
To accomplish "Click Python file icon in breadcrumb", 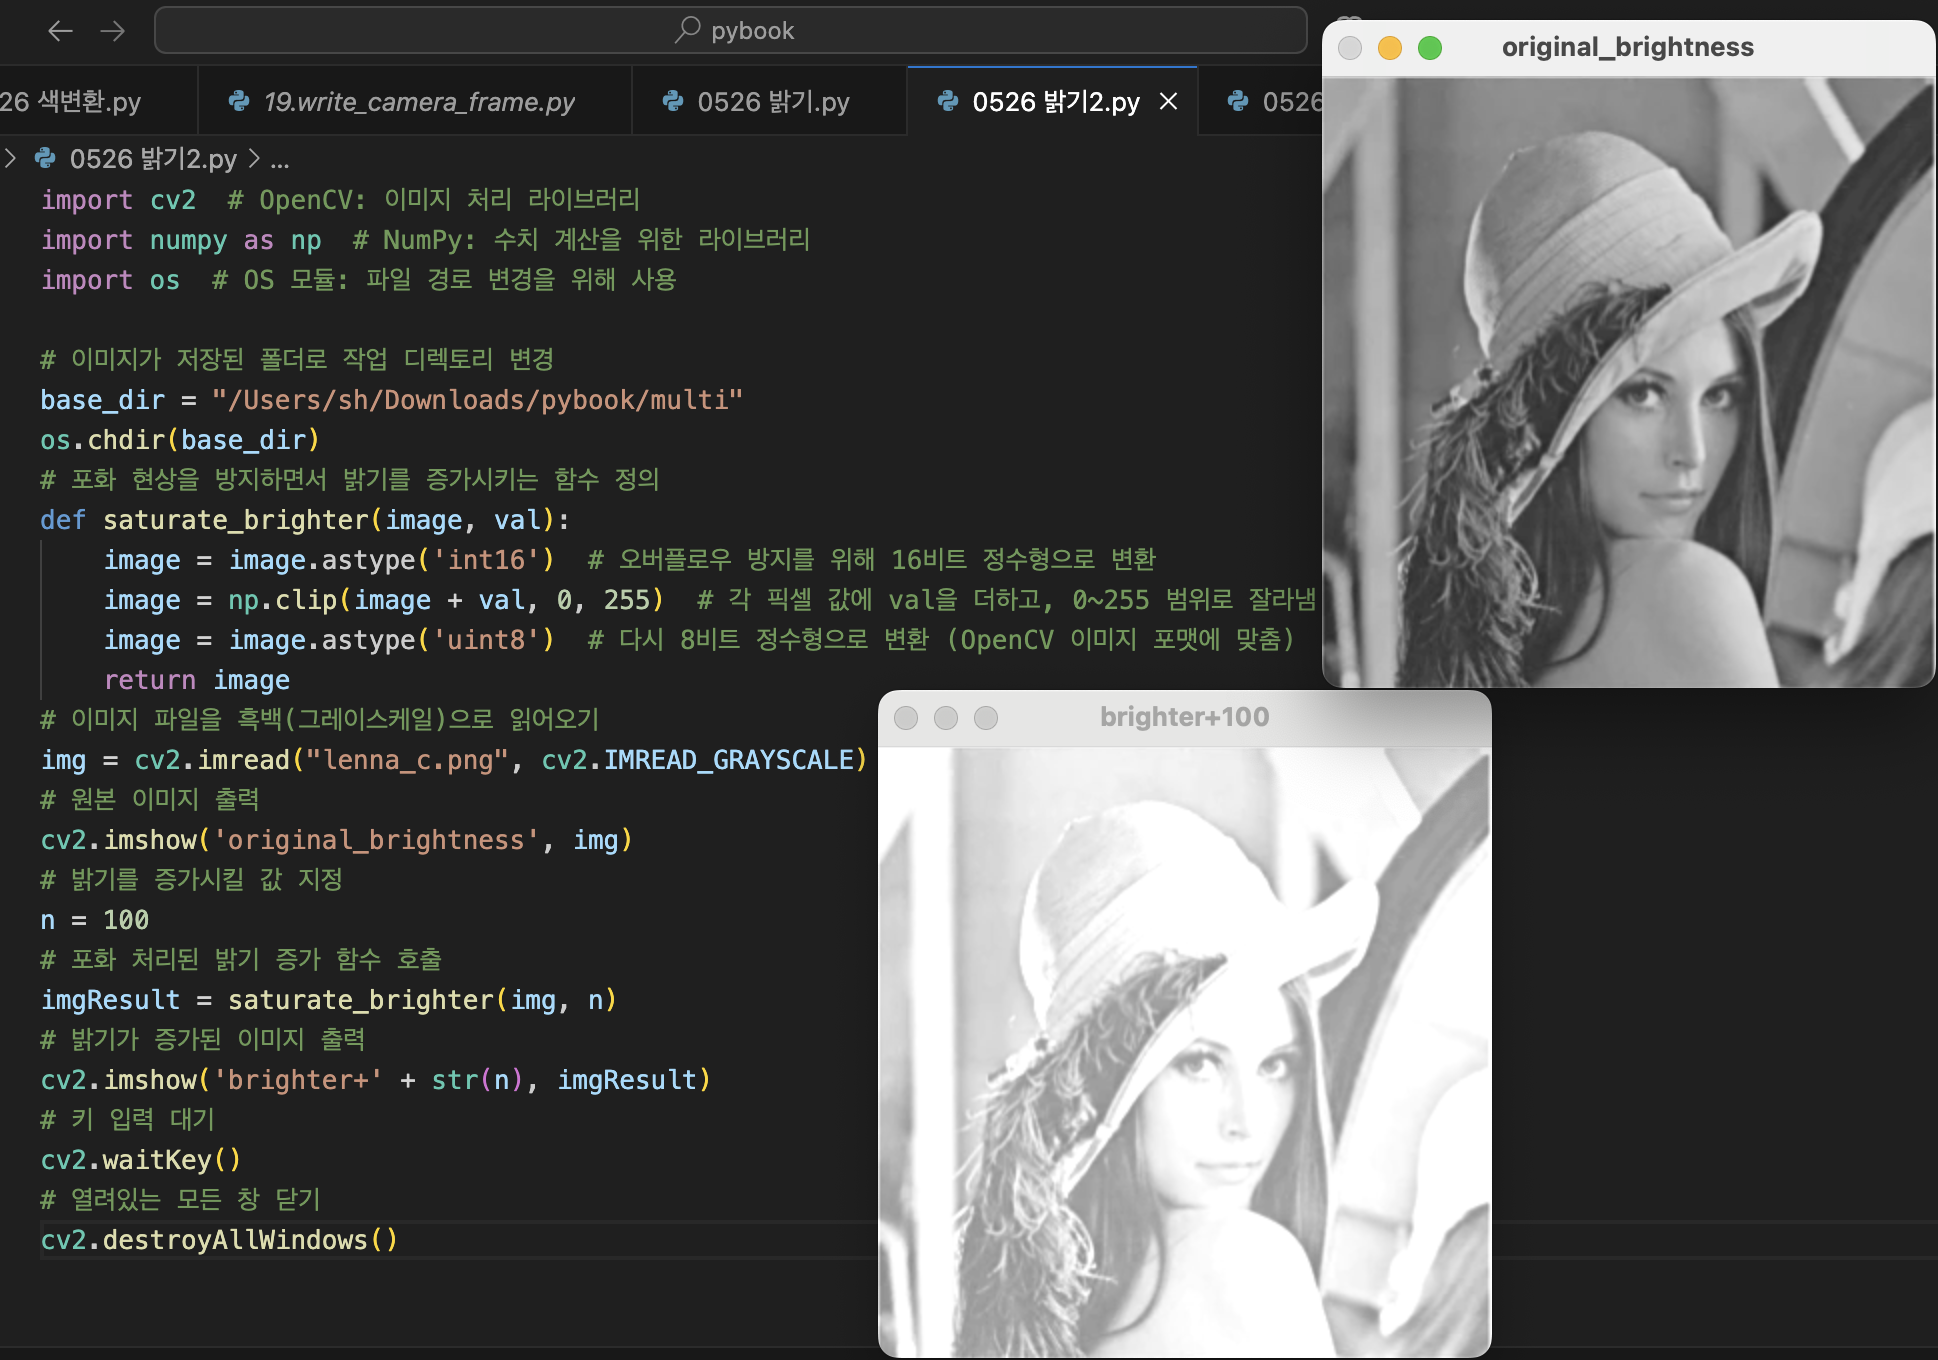I will (45, 158).
